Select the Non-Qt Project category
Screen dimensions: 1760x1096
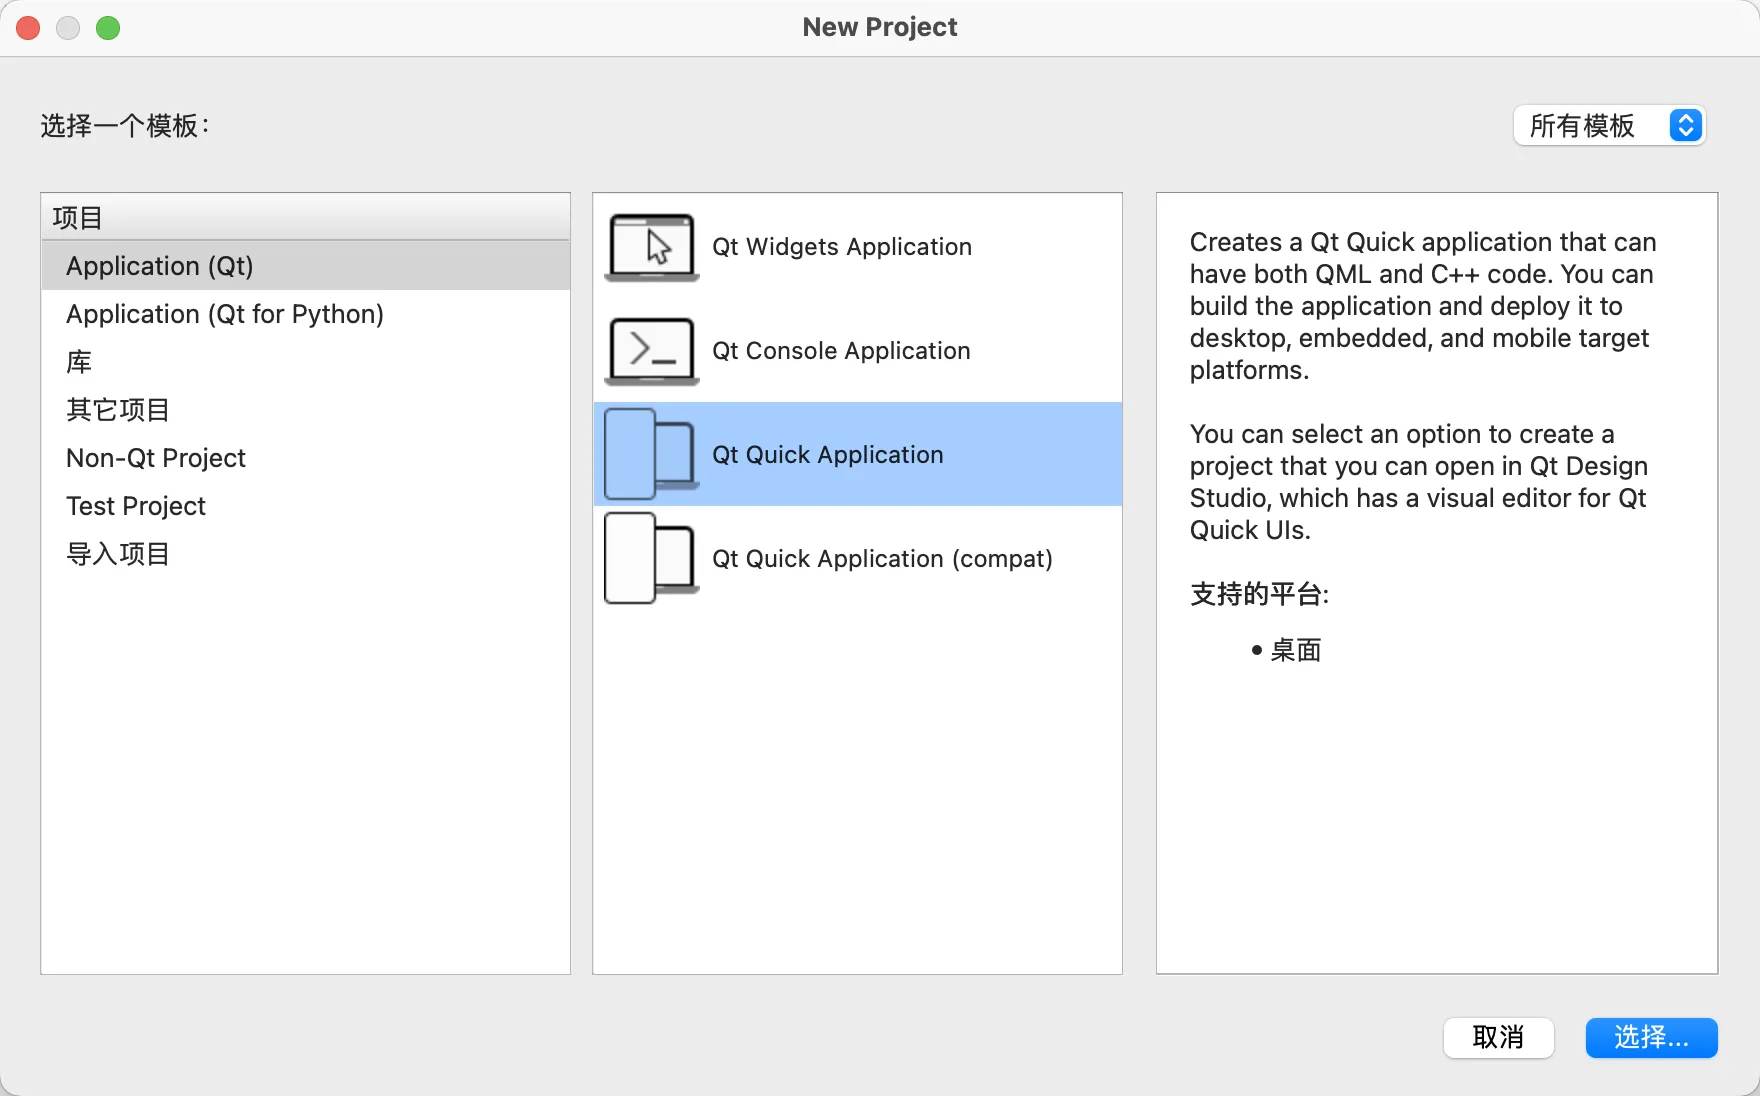coord(305,458)
